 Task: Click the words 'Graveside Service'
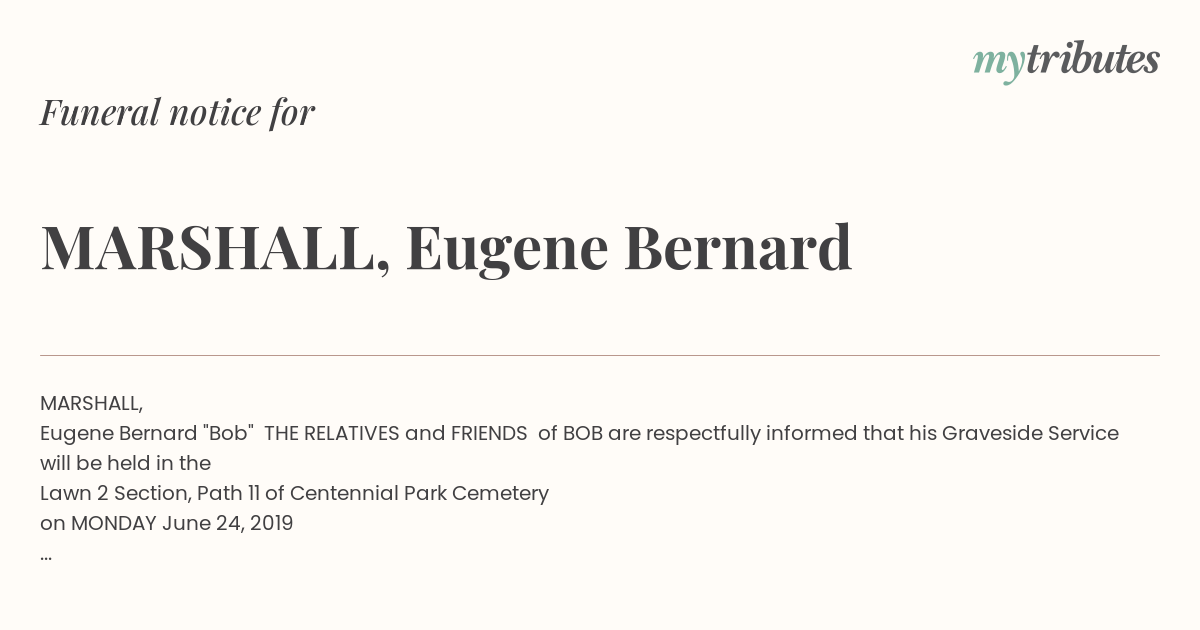[x=1030, y=433]
